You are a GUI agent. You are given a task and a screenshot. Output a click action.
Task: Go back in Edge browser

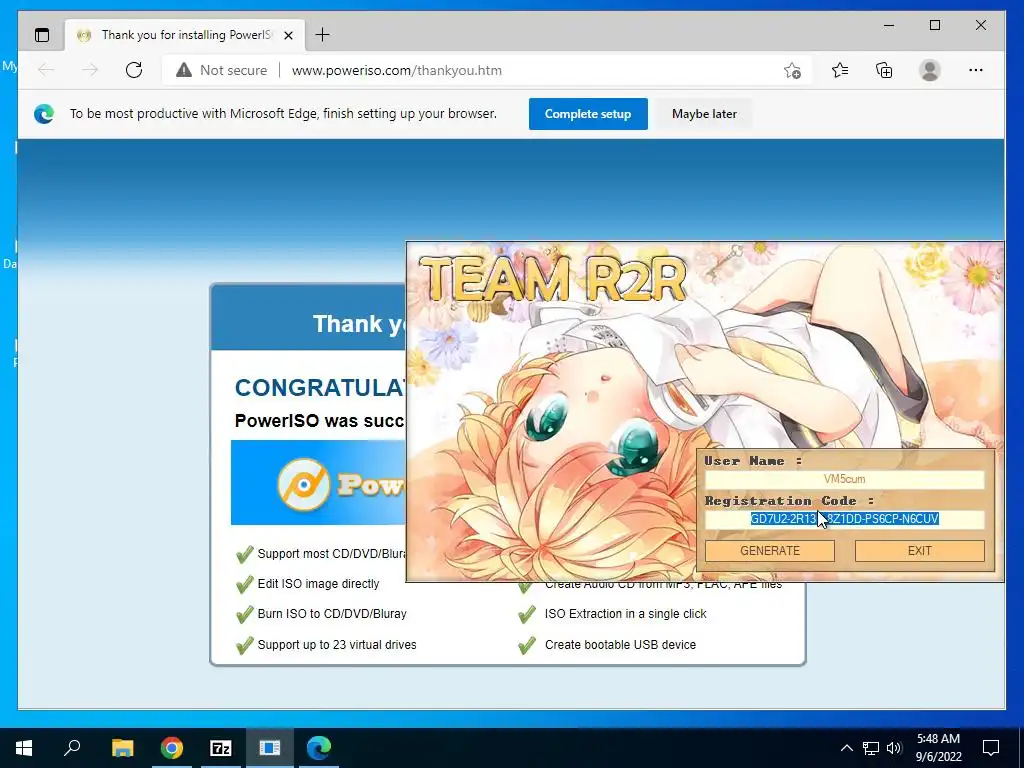click(46, 70)
